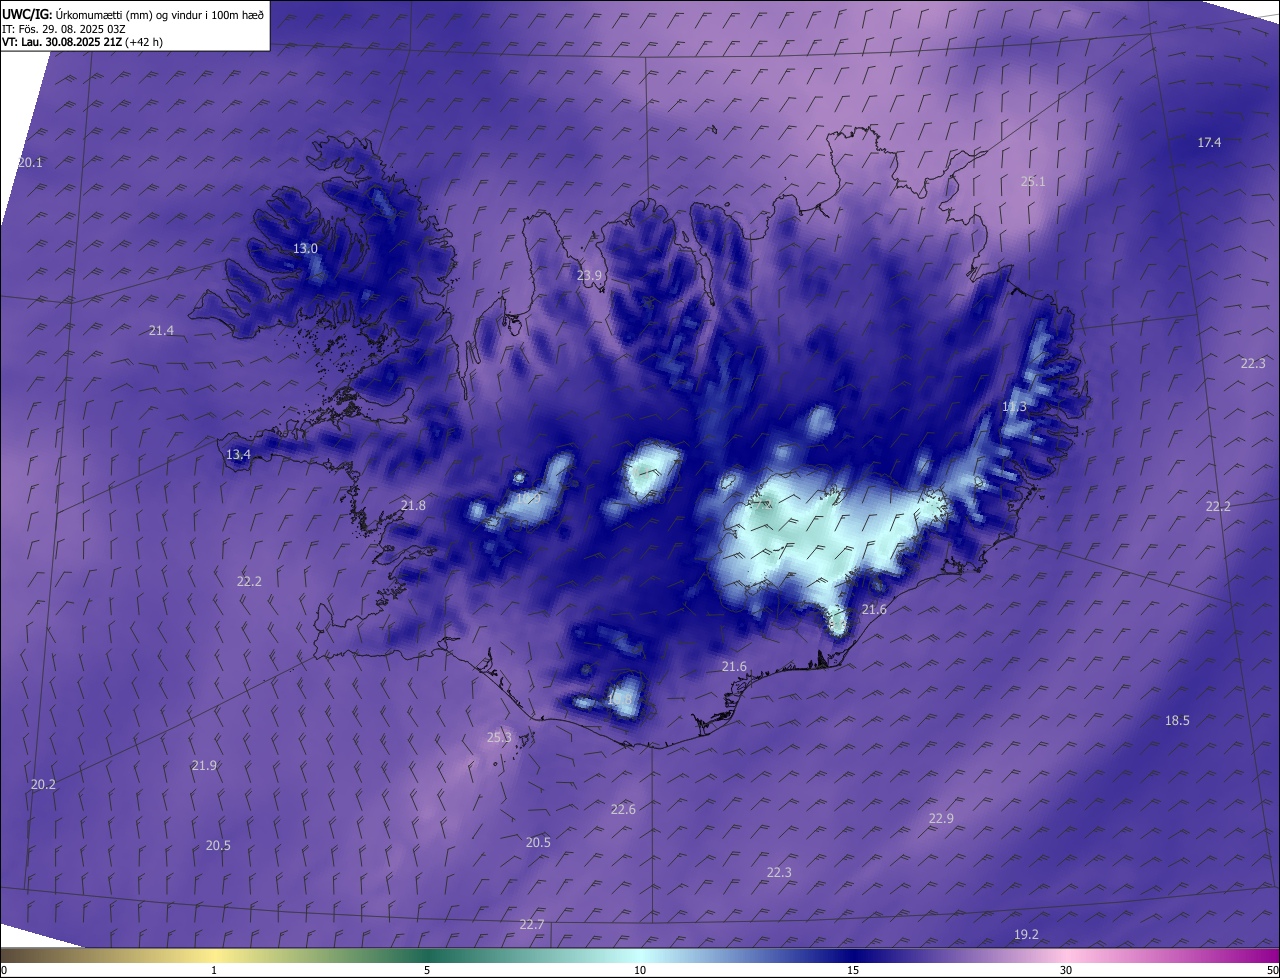The image size is (1280, 978).
Task: Click the 21.8 value label
Action: pyautogui.click(x=413, y=505)
